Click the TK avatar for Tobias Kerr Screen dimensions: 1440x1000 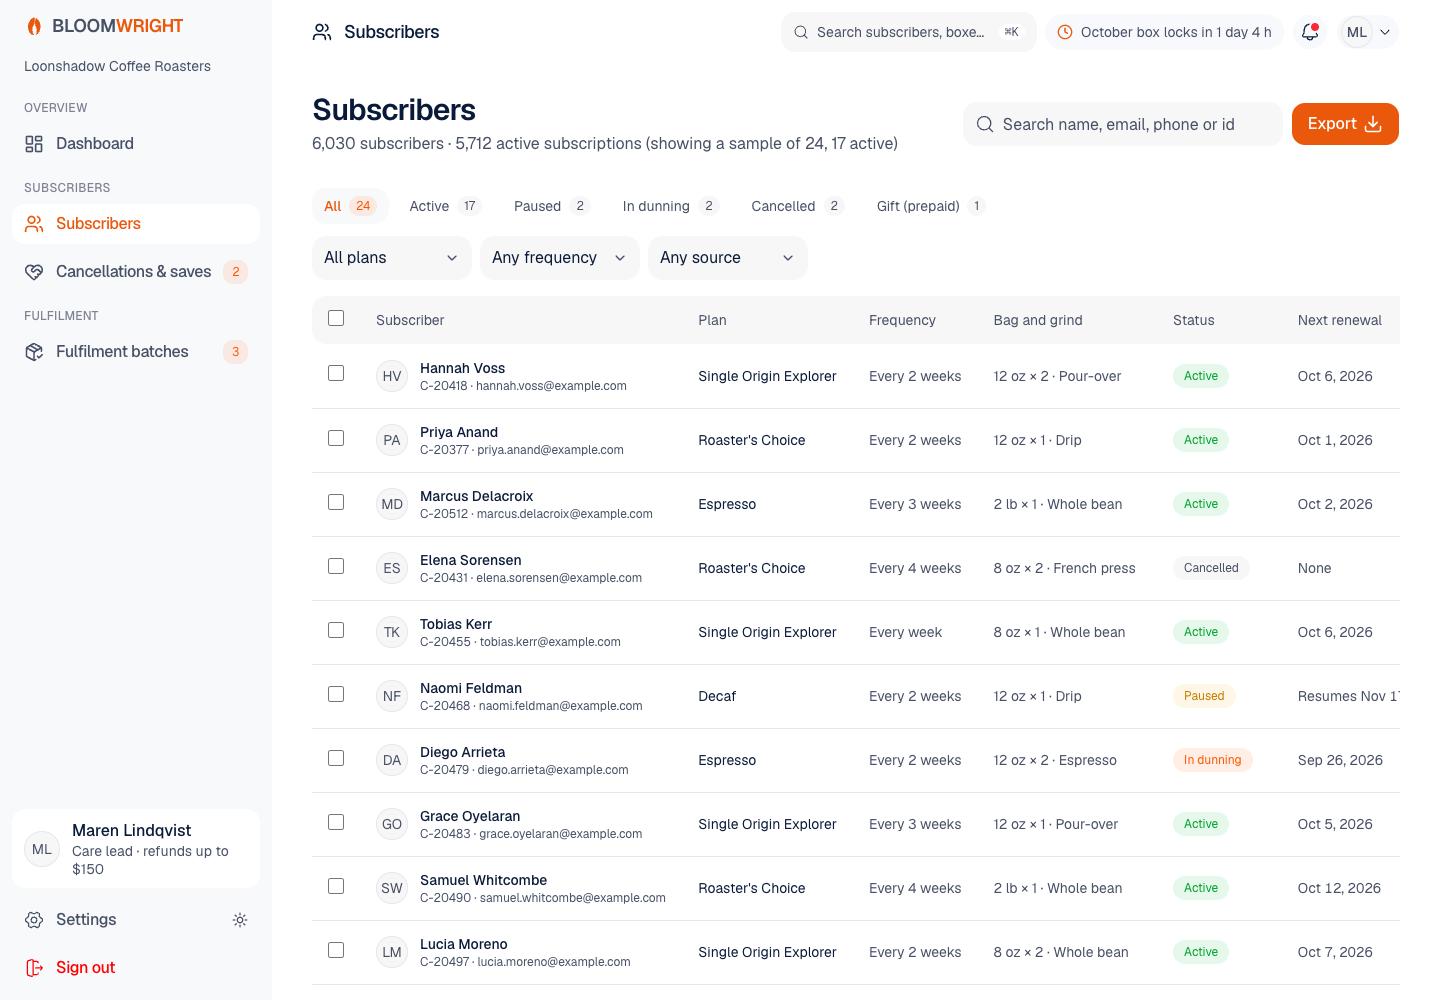pos(392,632)
